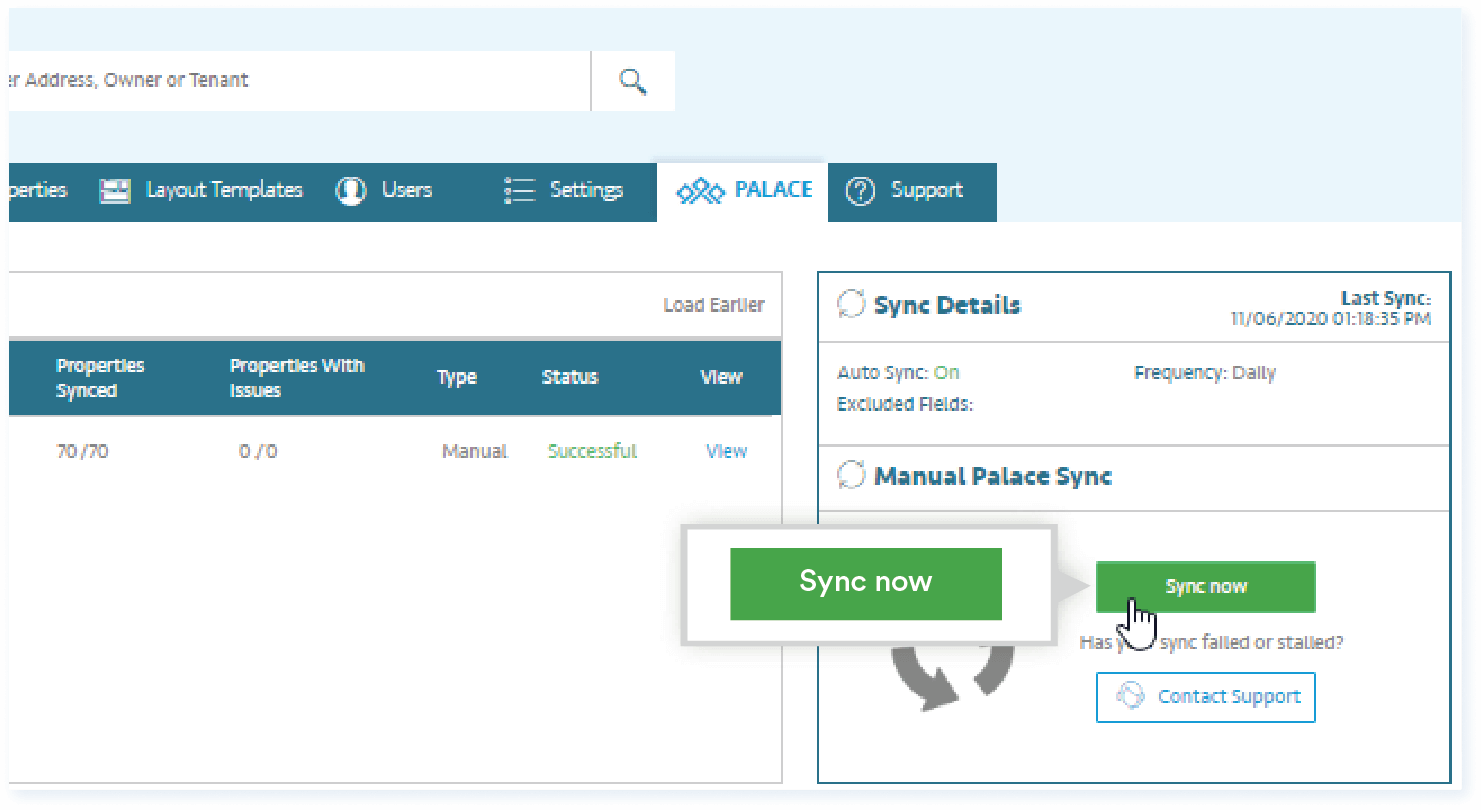
Task: Click the Excluded Fields label
Action: click(905, 404)
